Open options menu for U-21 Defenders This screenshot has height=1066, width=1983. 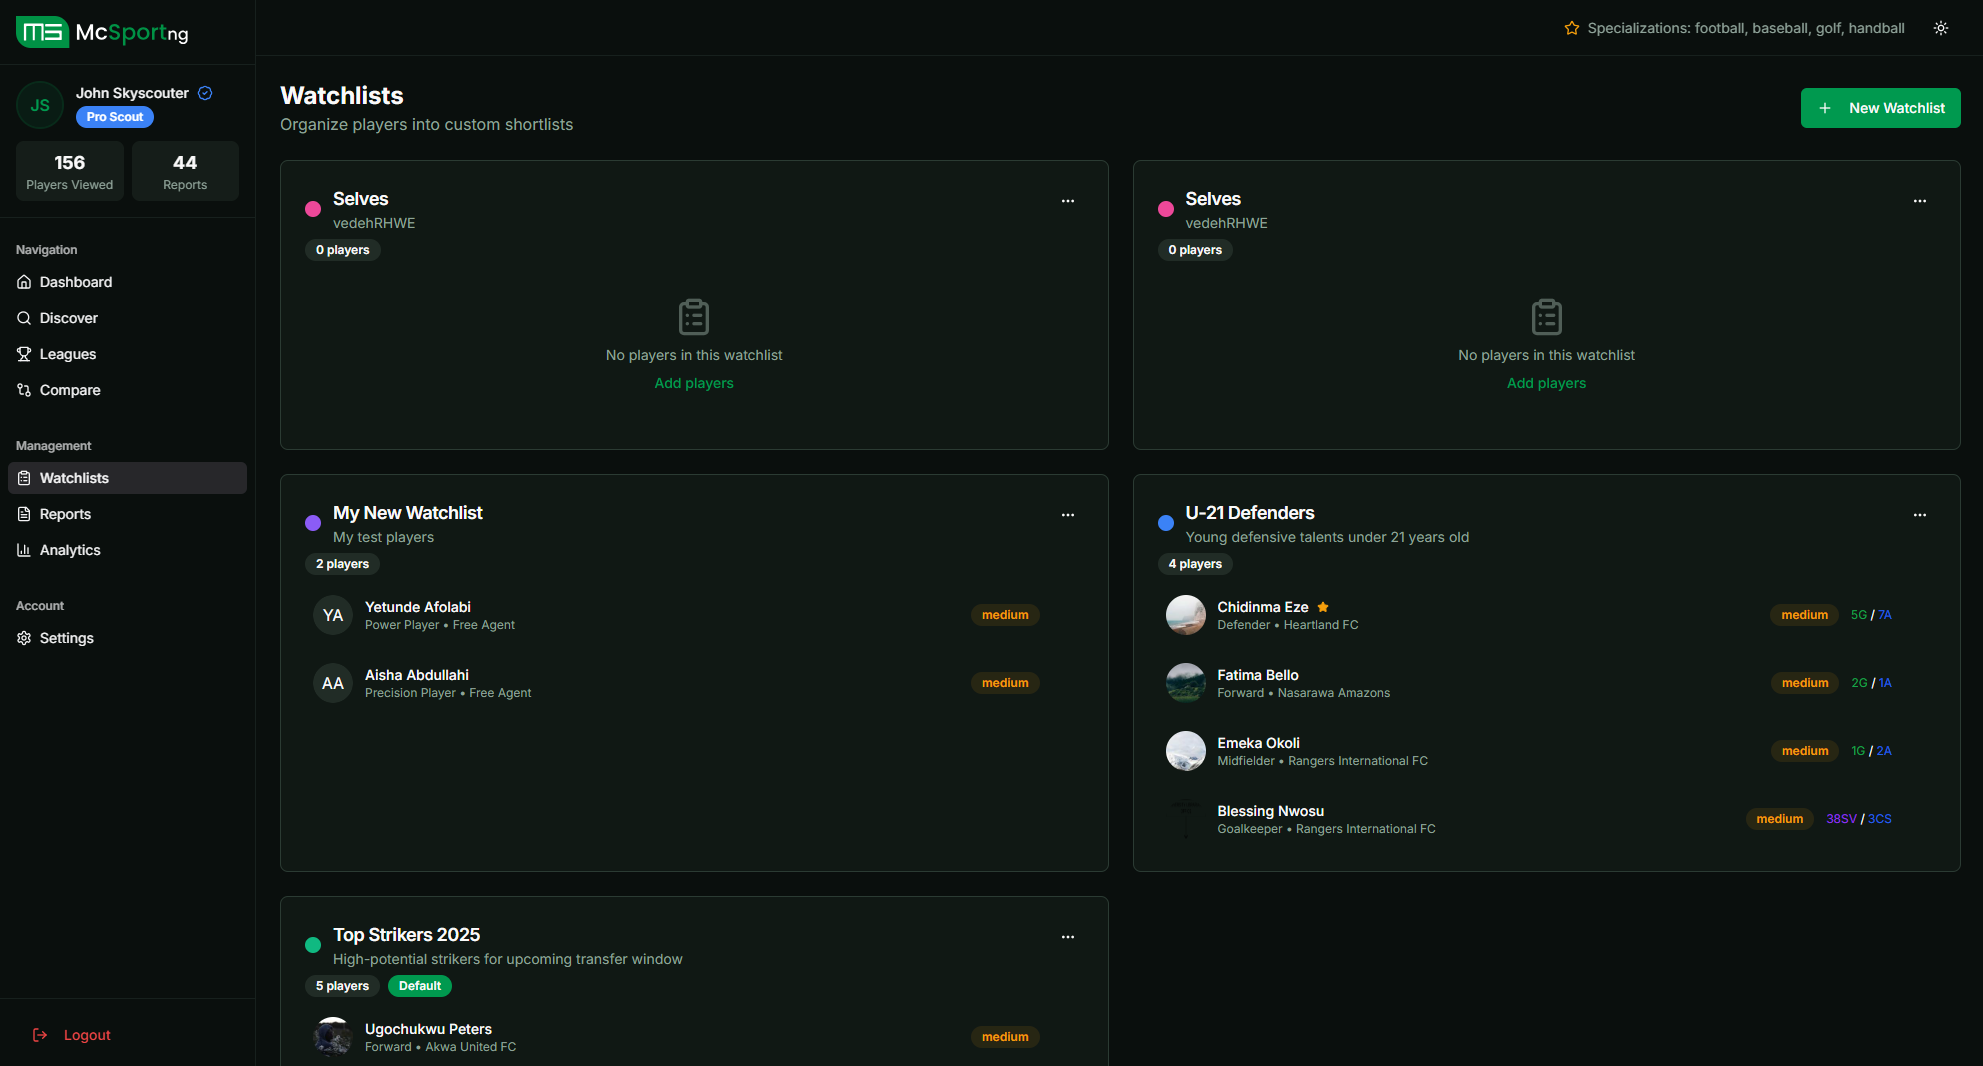1919,515
